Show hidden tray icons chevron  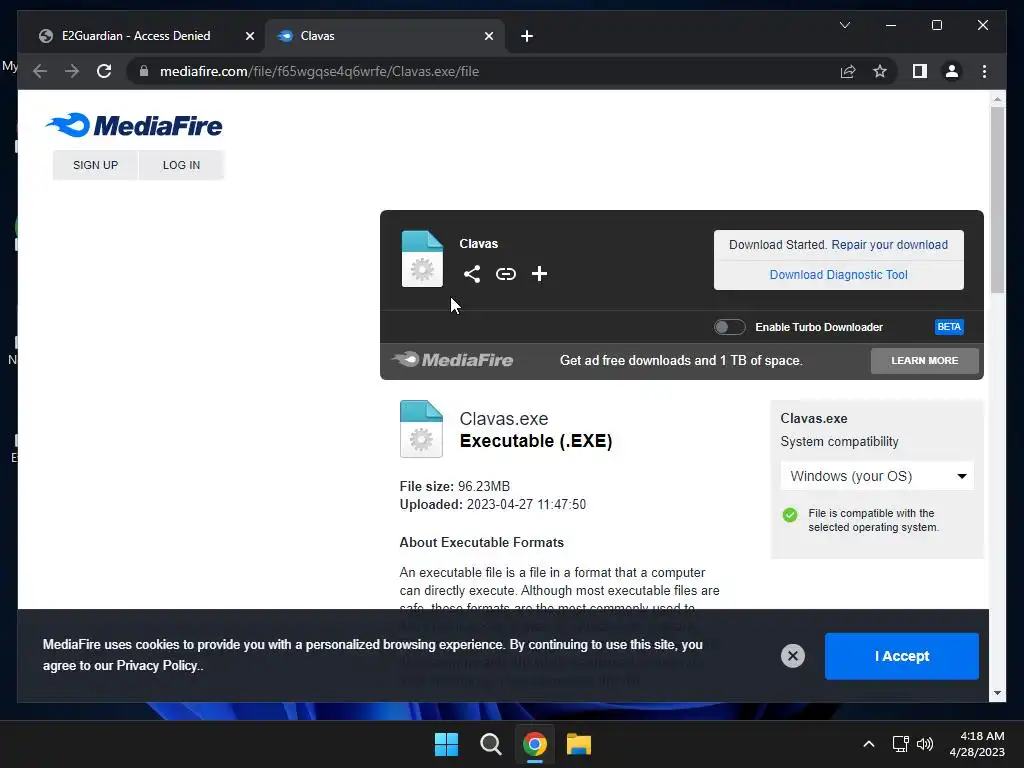click(869, 744)
